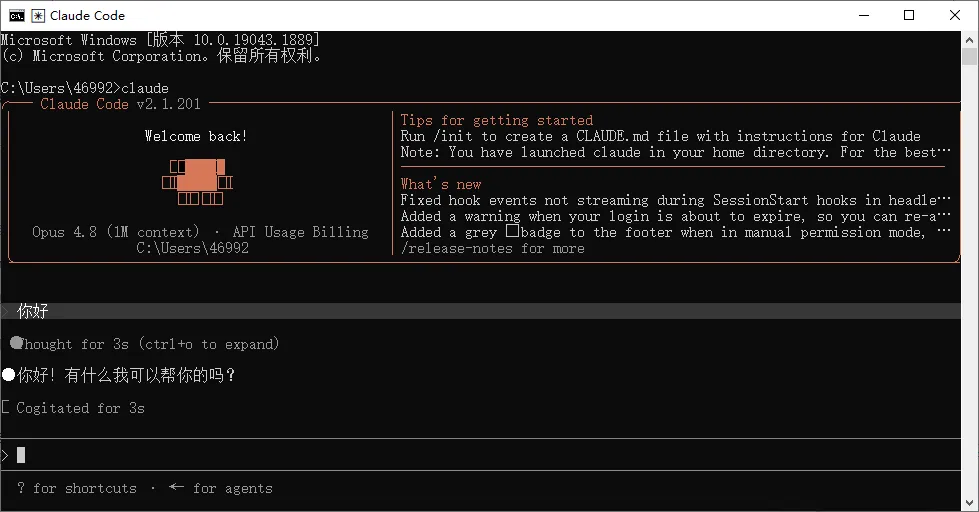Click the vertical scrollbar thumb
Viewport: 979px width, 512px height.
969,56
